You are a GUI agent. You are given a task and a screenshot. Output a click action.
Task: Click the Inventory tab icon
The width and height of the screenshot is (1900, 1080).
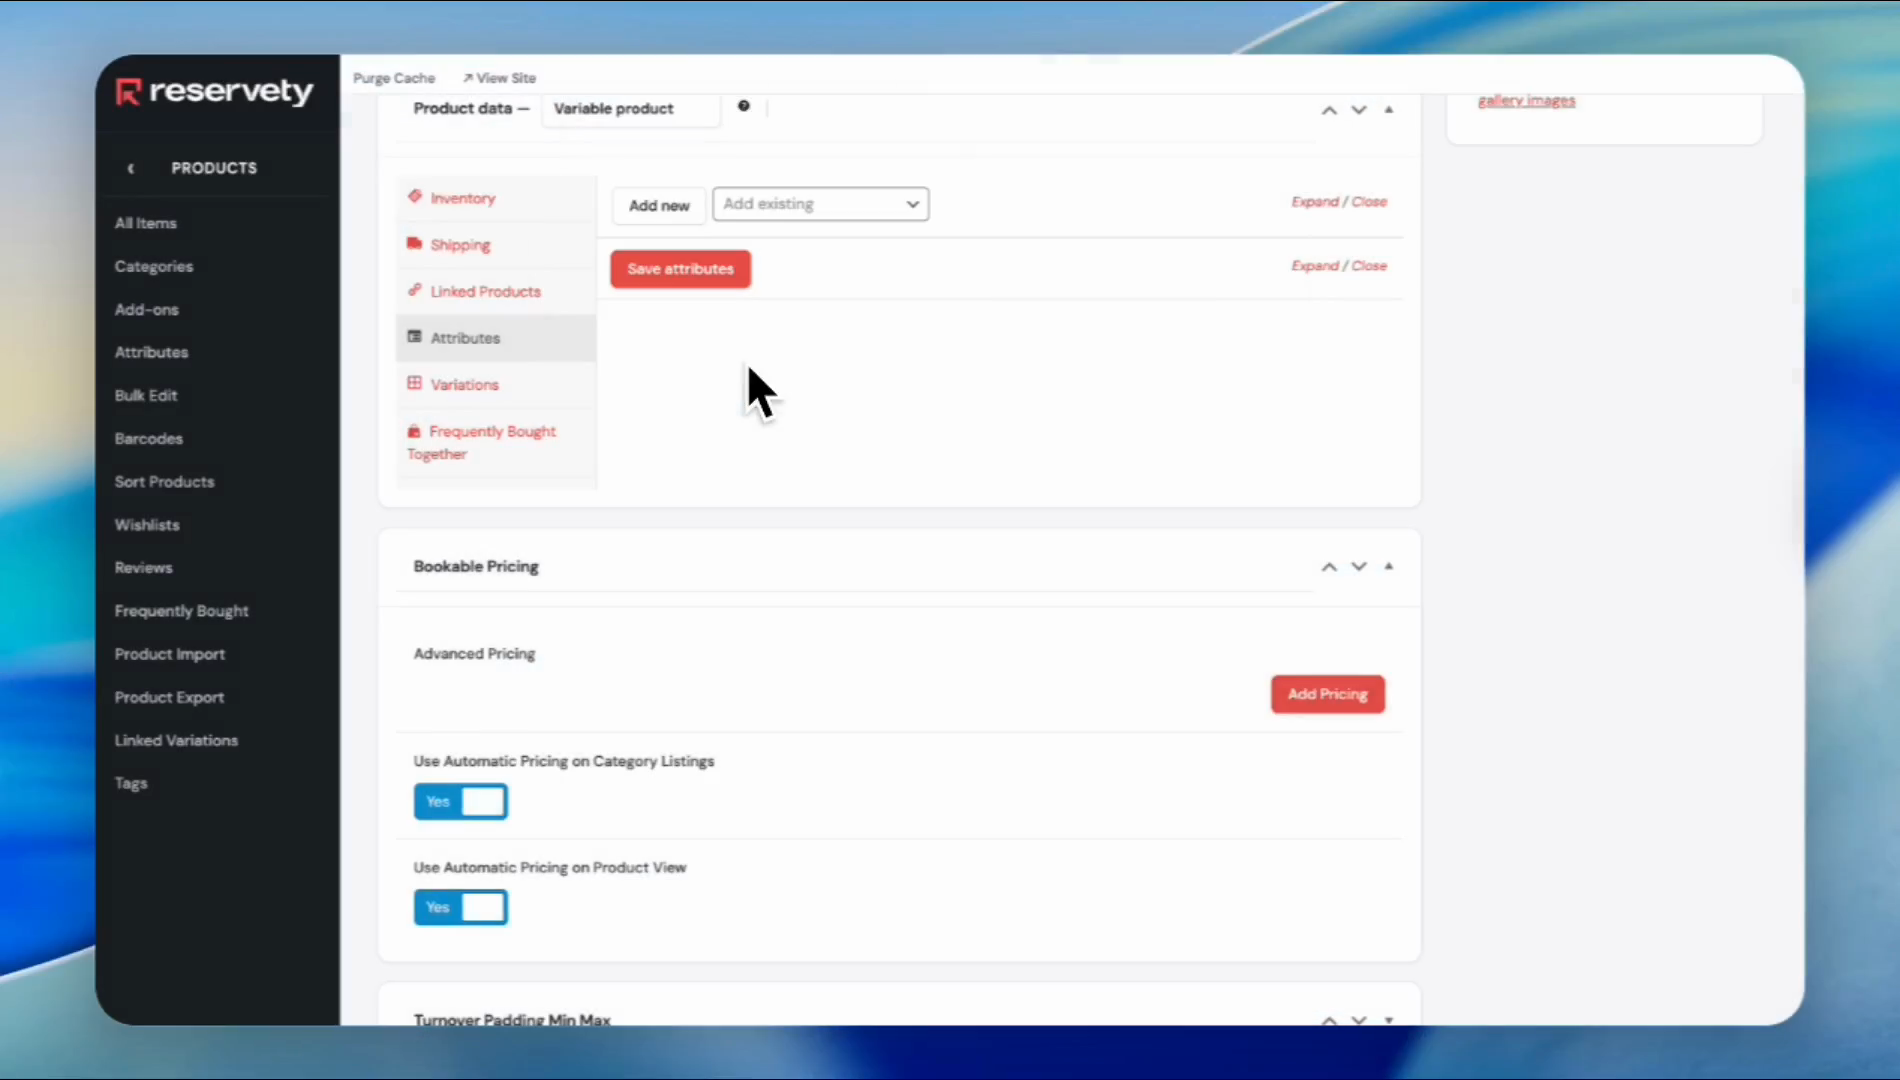414,197
